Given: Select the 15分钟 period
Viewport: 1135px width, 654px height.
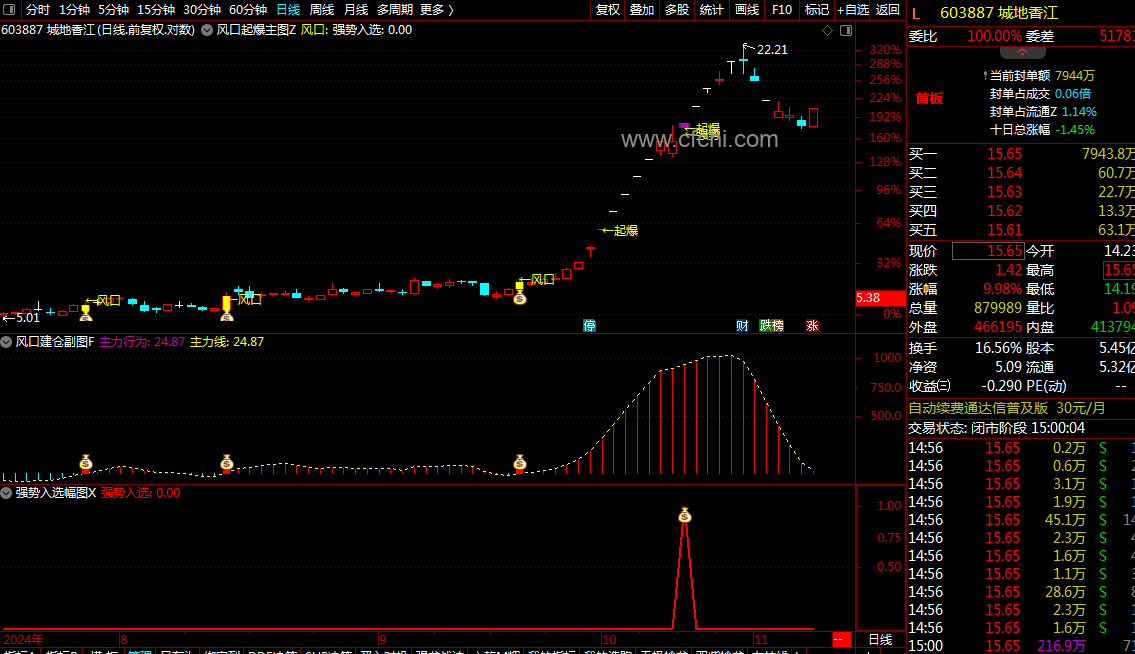Looking at the screenshot, I should 156,9.
